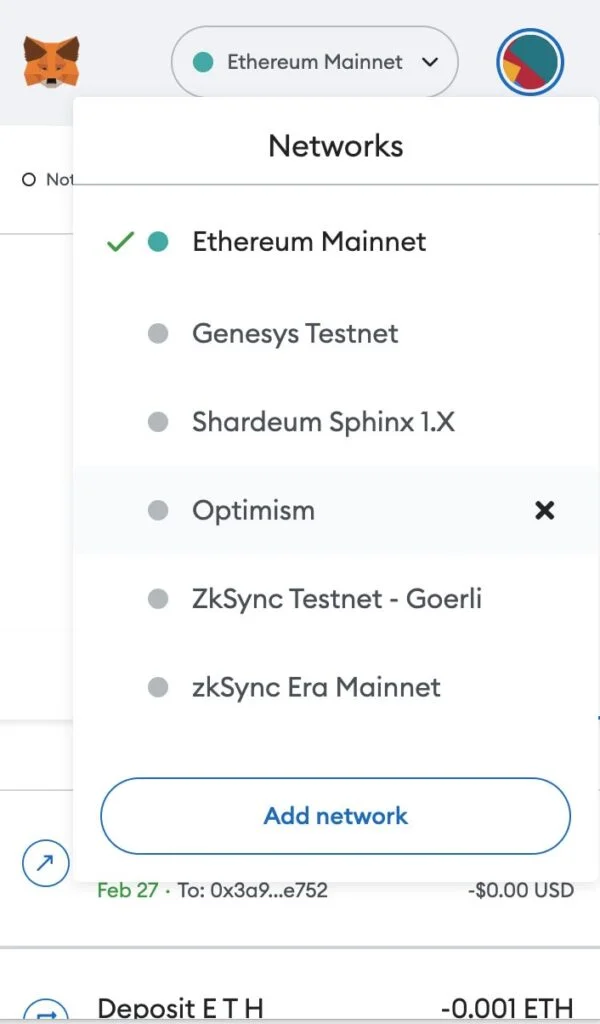Viewport: 600px width, 1024px height.
Task: Select zkSync Era Mainnet from the list
Action: tap(314, 687)
